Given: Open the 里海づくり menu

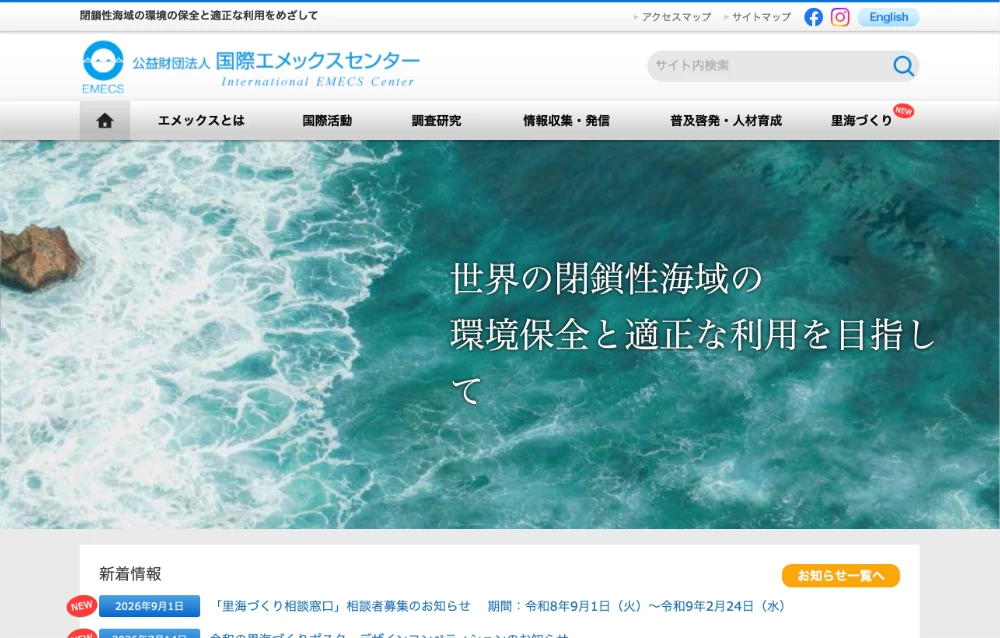Looking at the screenshot, I should coord(862,121).
